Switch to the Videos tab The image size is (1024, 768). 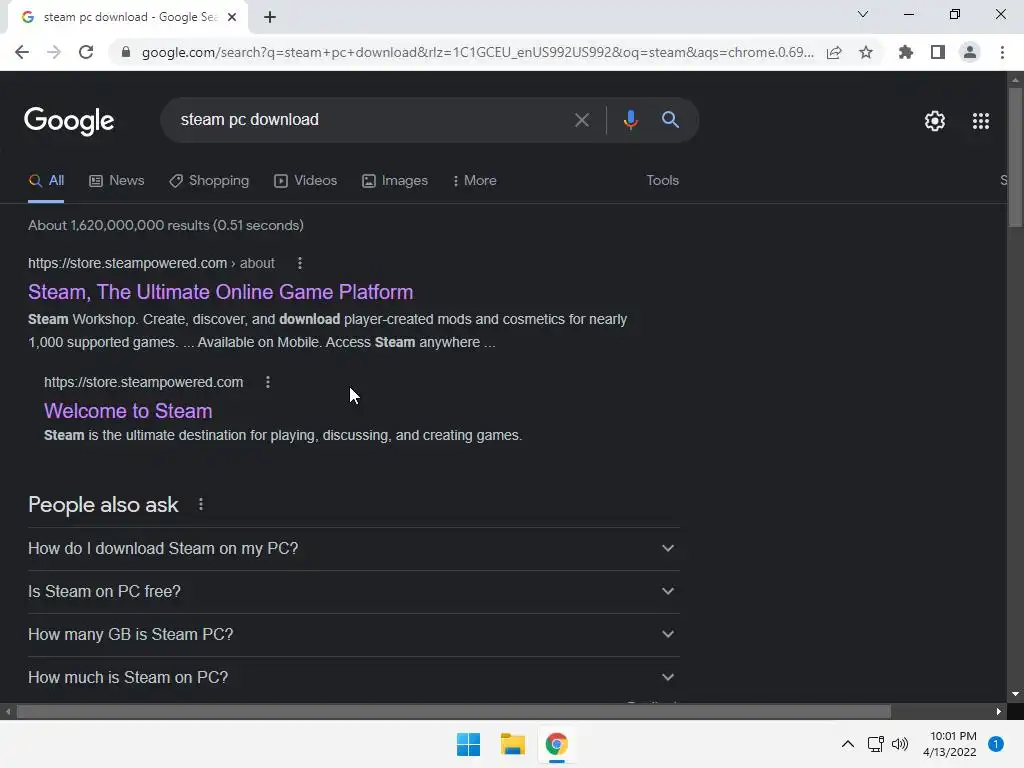(306, 181)
